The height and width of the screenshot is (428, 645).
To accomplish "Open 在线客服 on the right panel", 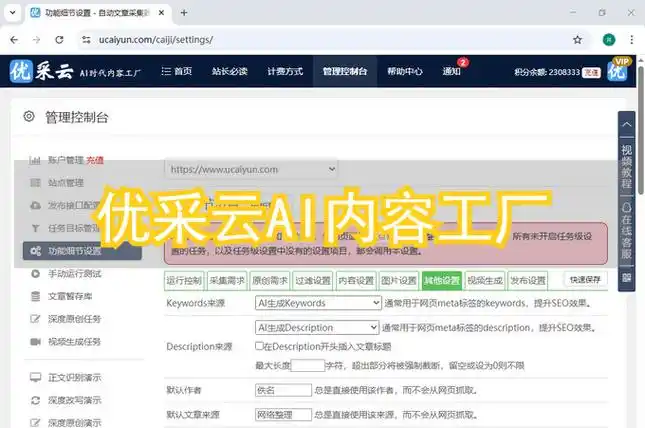I will (x=626, y=231).
